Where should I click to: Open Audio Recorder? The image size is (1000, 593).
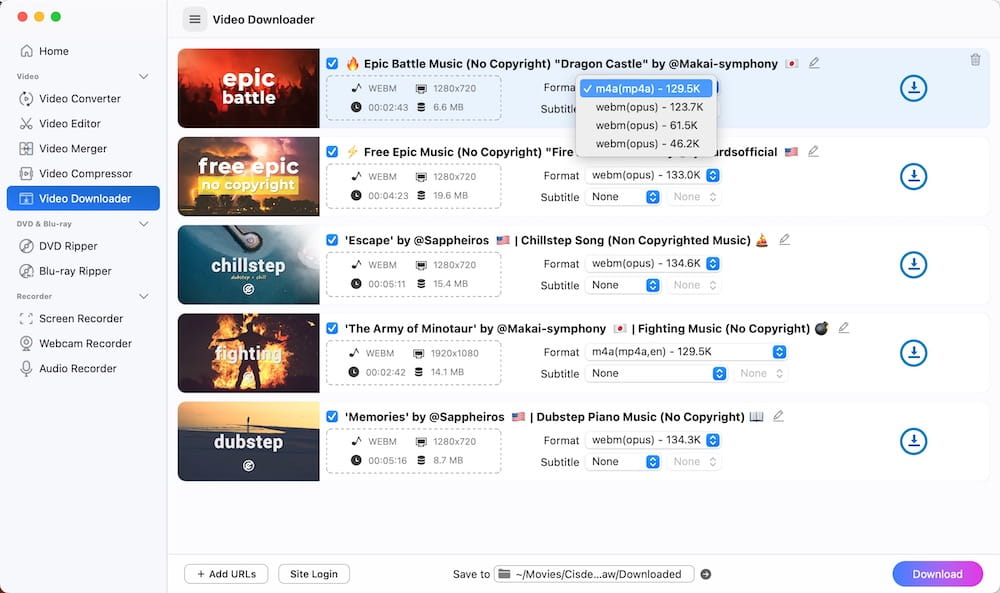click(x=83, y=368)
